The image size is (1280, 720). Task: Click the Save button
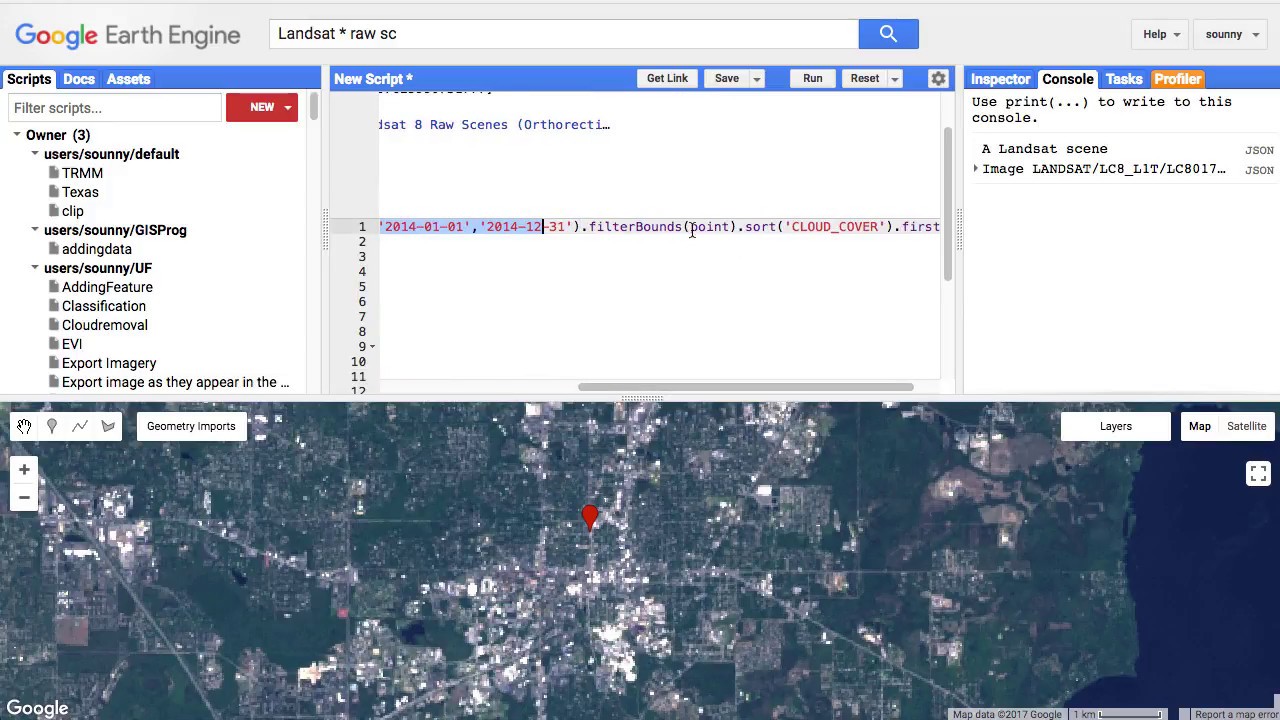coord(727,79)
